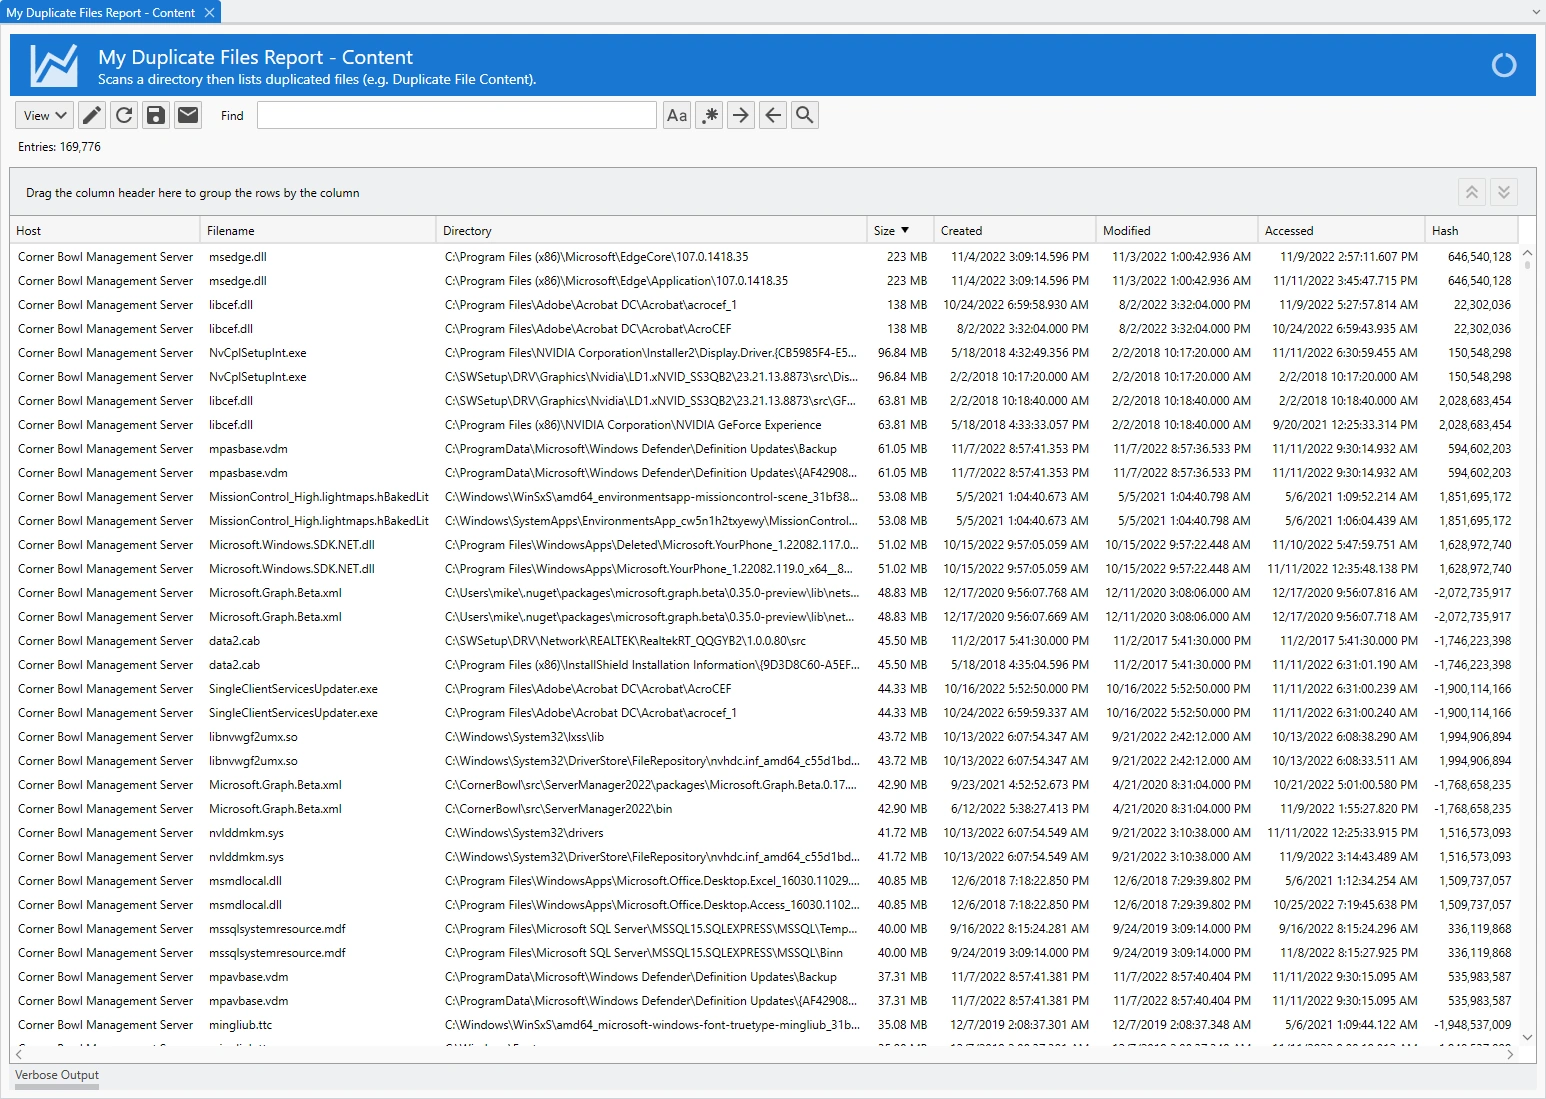Click the Size column header to change sorting

point(885,231)
